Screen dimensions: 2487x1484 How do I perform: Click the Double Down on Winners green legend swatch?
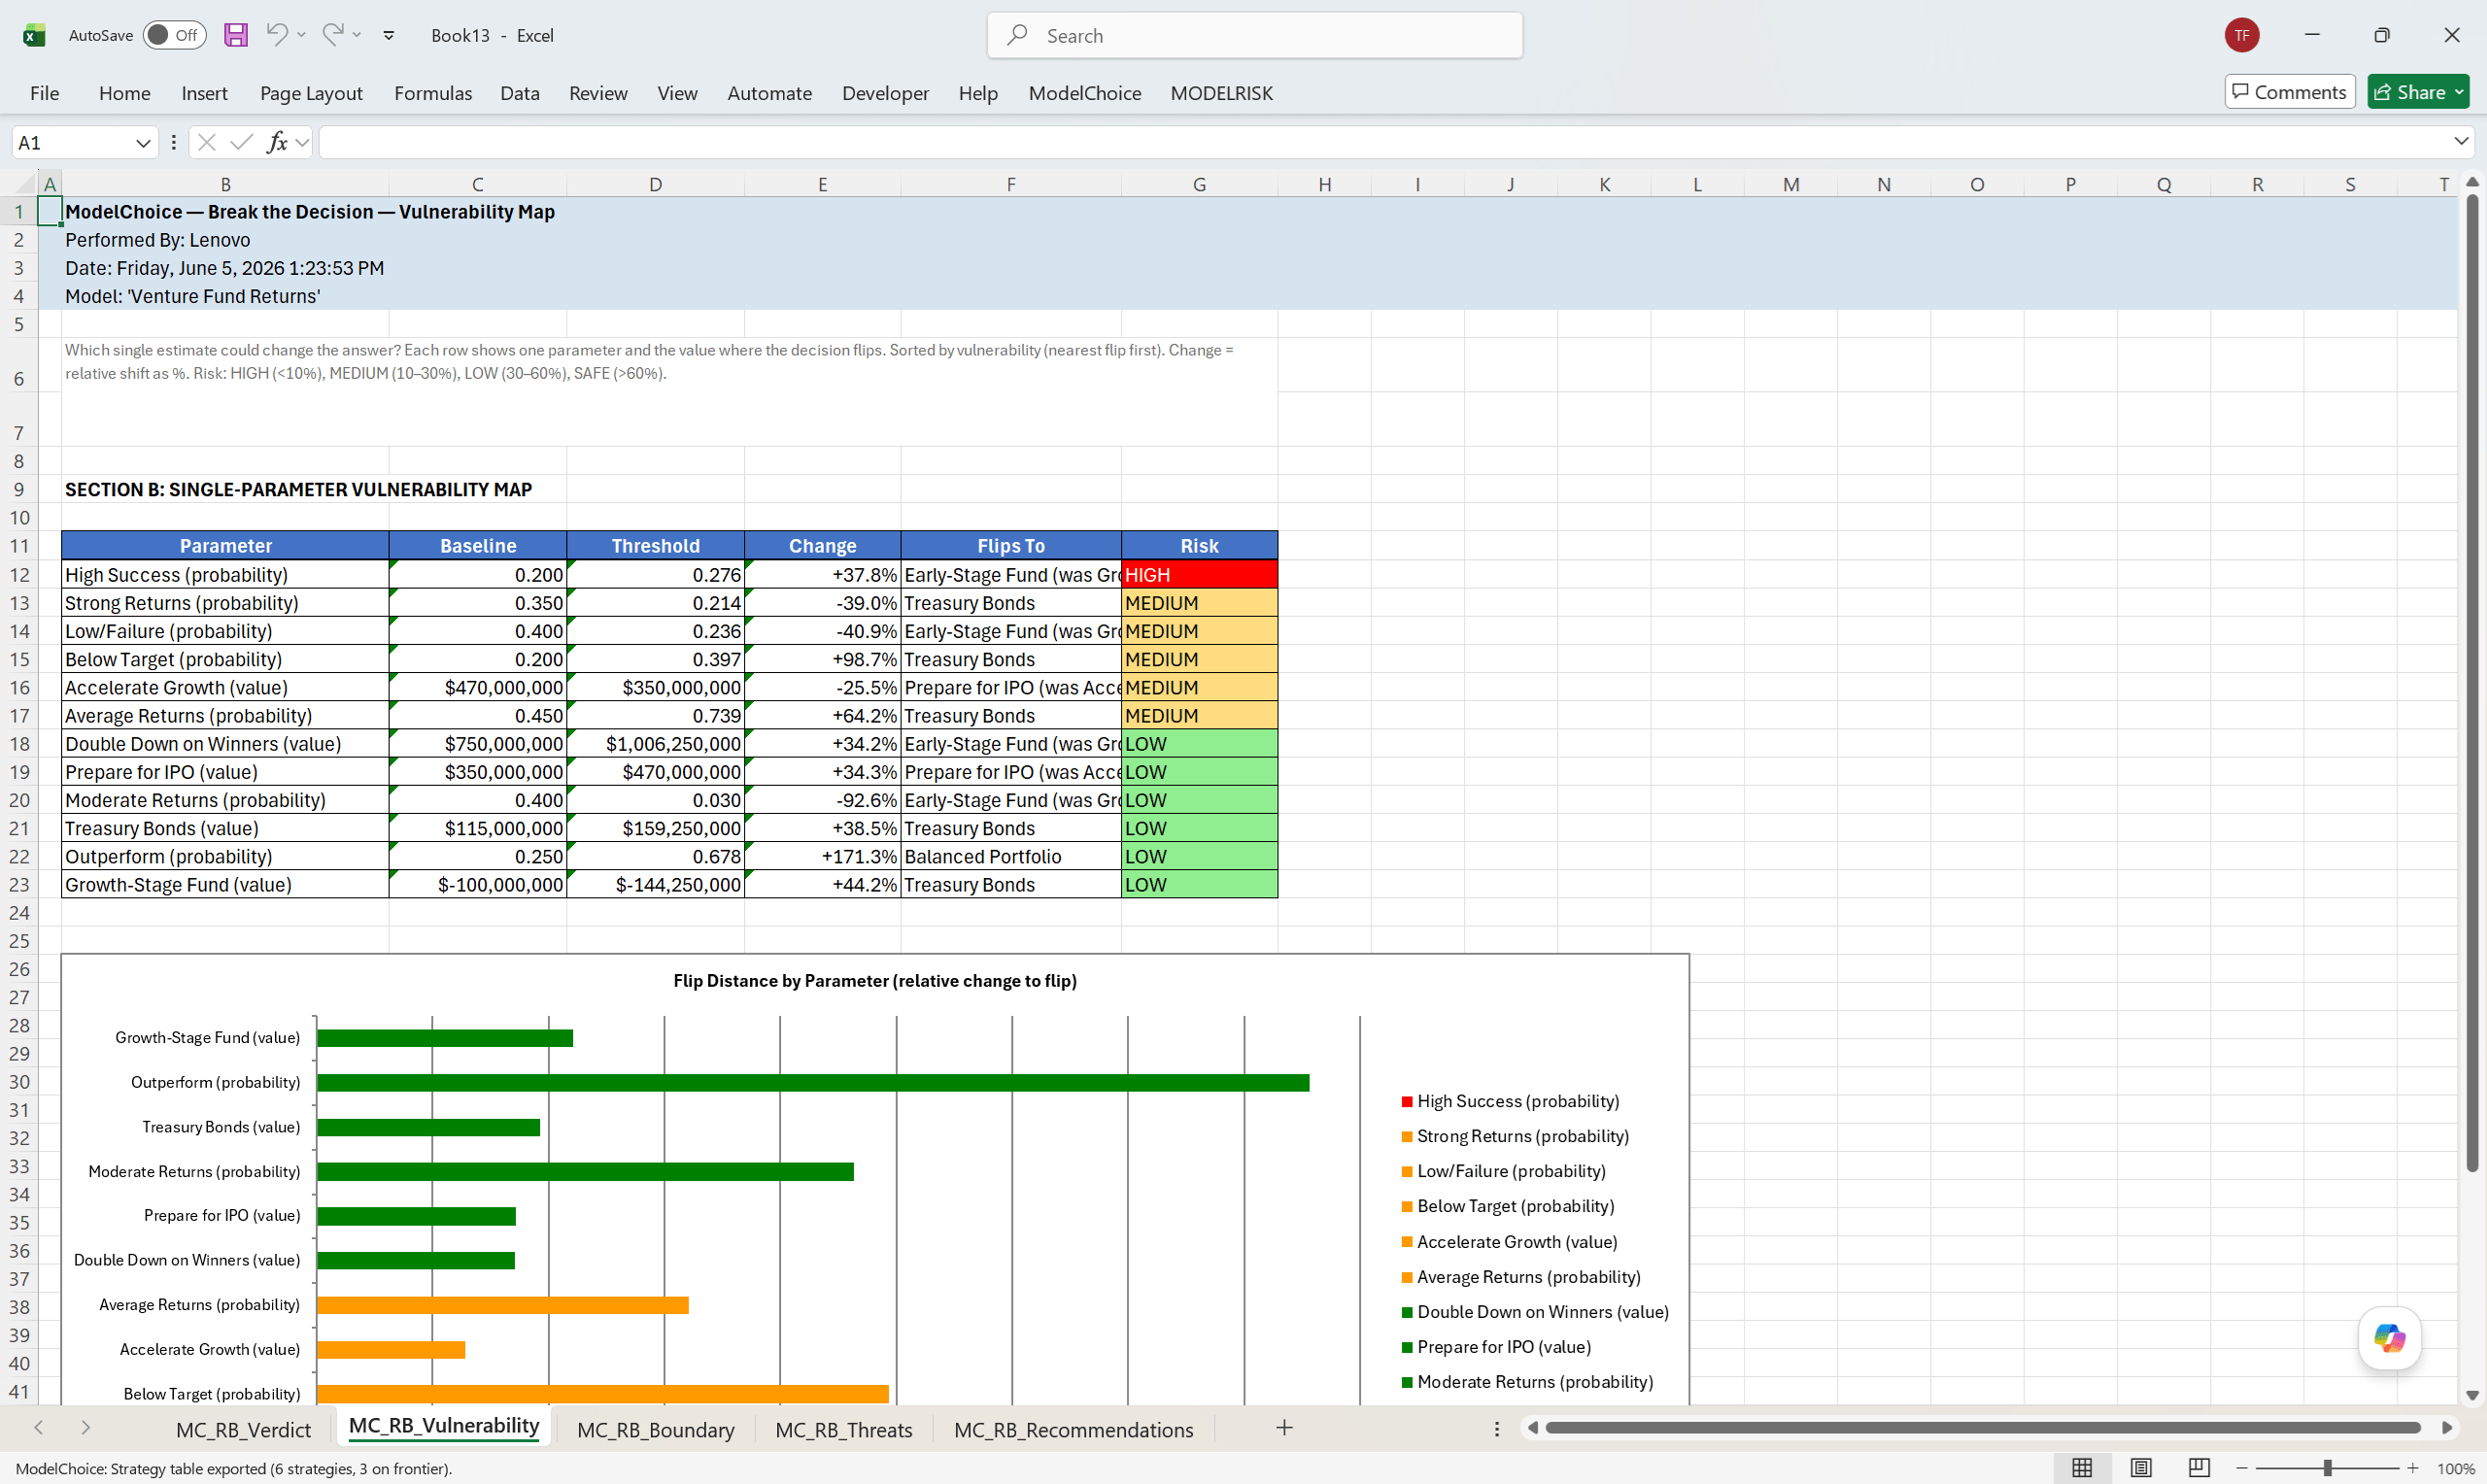1407,1313
